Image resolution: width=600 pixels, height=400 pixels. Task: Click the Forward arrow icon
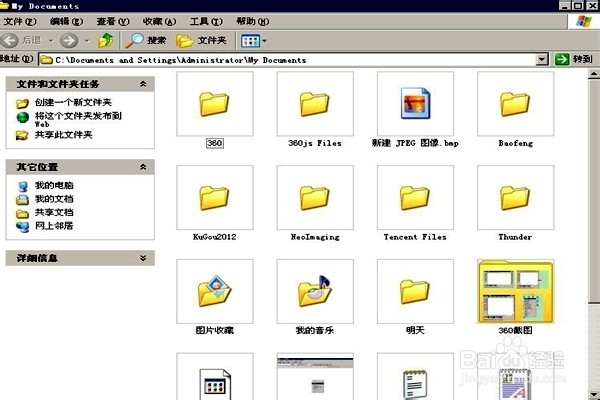[69, 40]
